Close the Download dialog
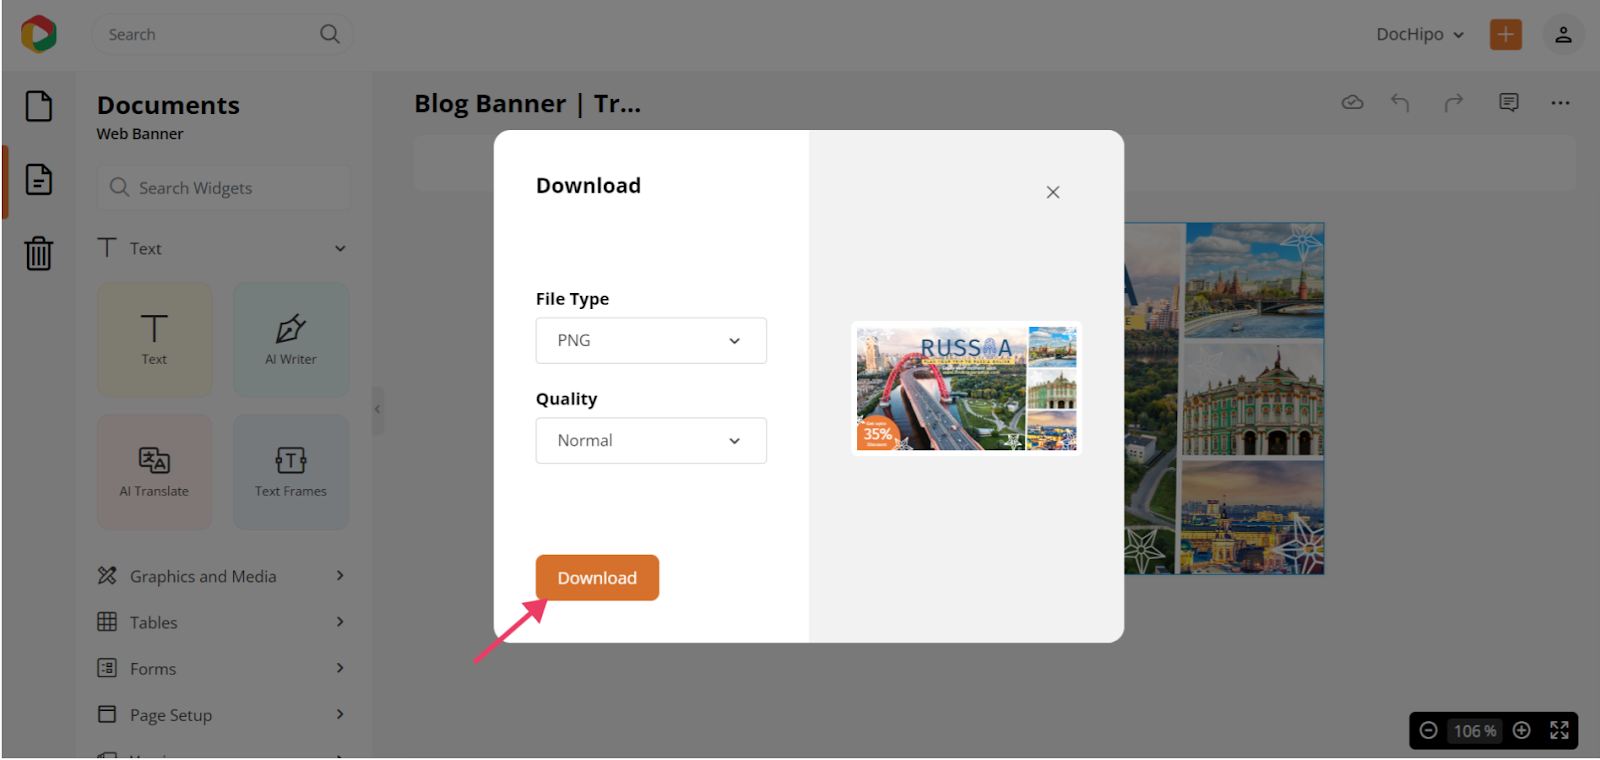 [x=1053, y=192]
